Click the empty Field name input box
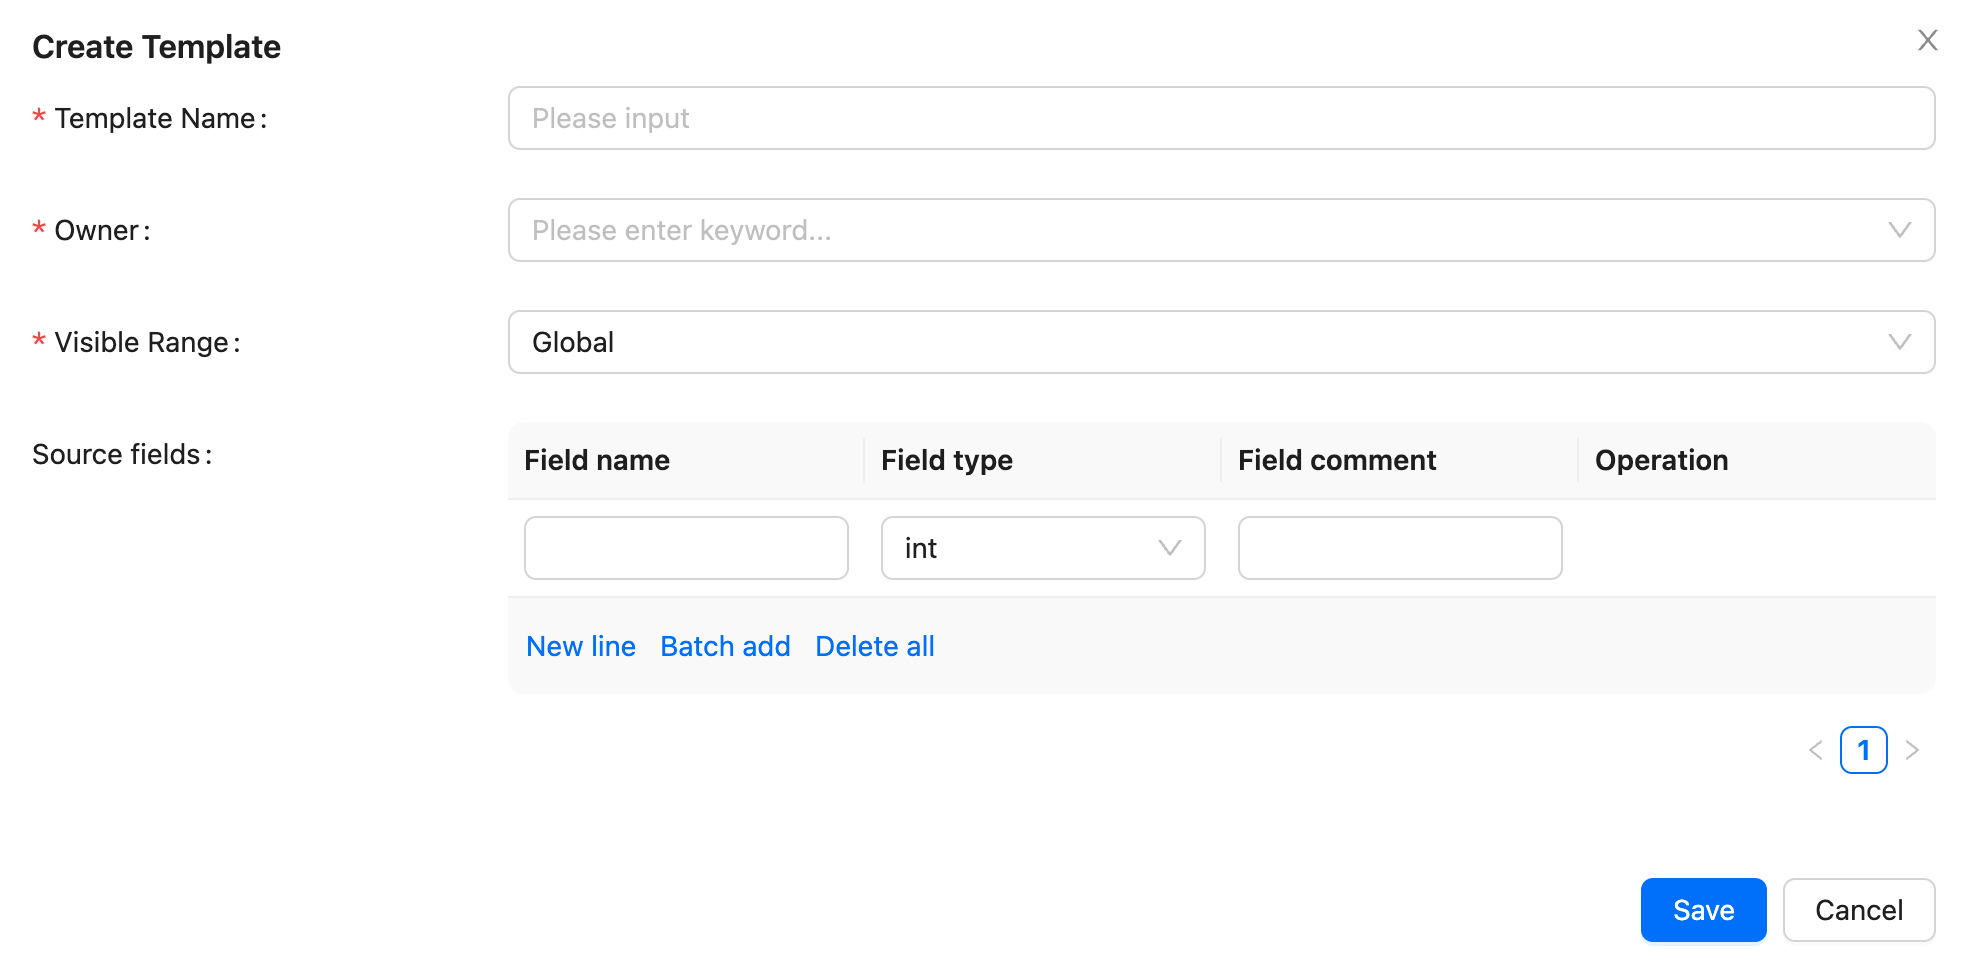Viewport: 1962px width, 976px height. click(686, 548)
